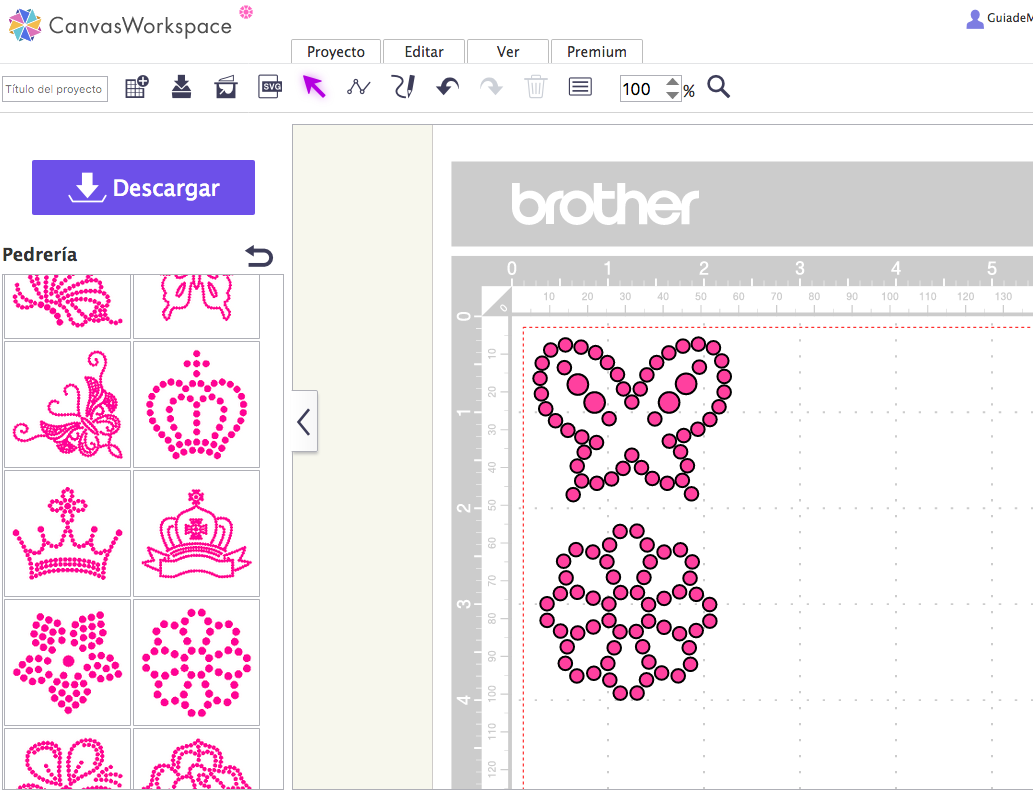Image resolution: width=1033 pixels, height=790 pixels.
Task: Focus the zoom percentage field
Action: (x=642, y=89)
